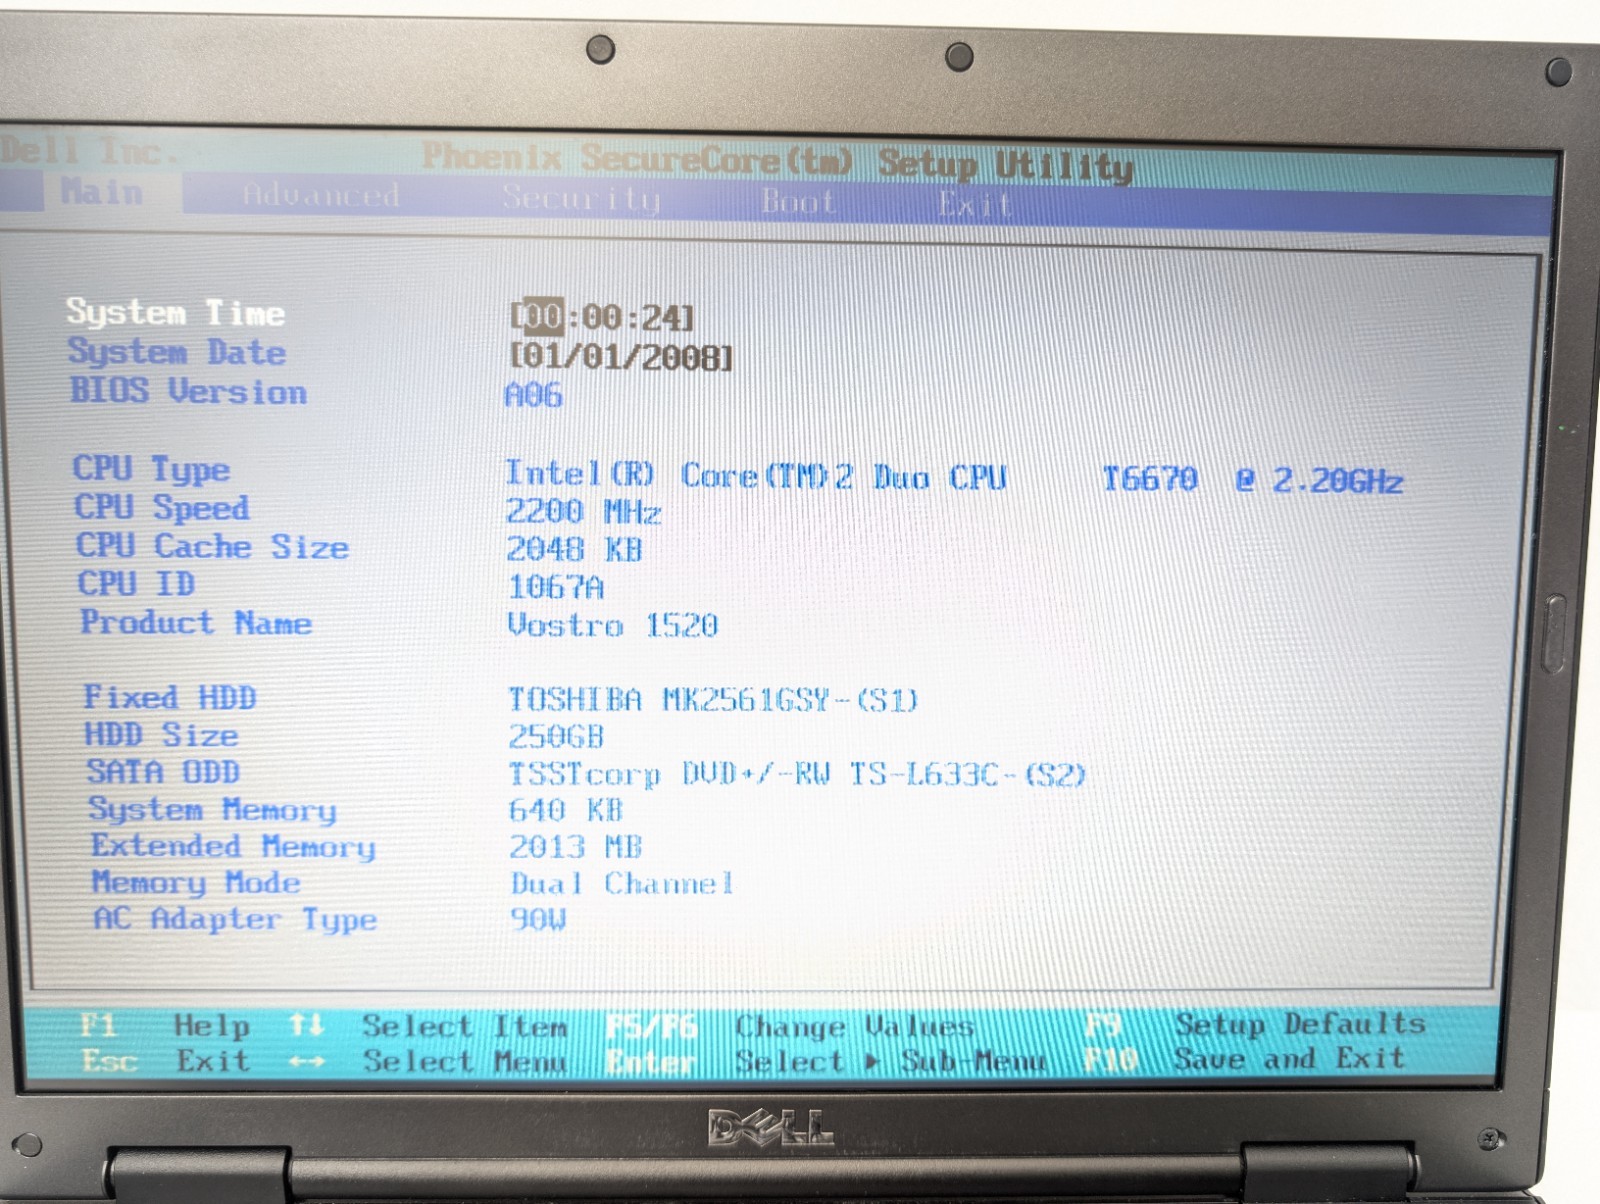1600x1204 pixels.
Task: Click the Fixed HDD label
Action: [x=170, y=697]
